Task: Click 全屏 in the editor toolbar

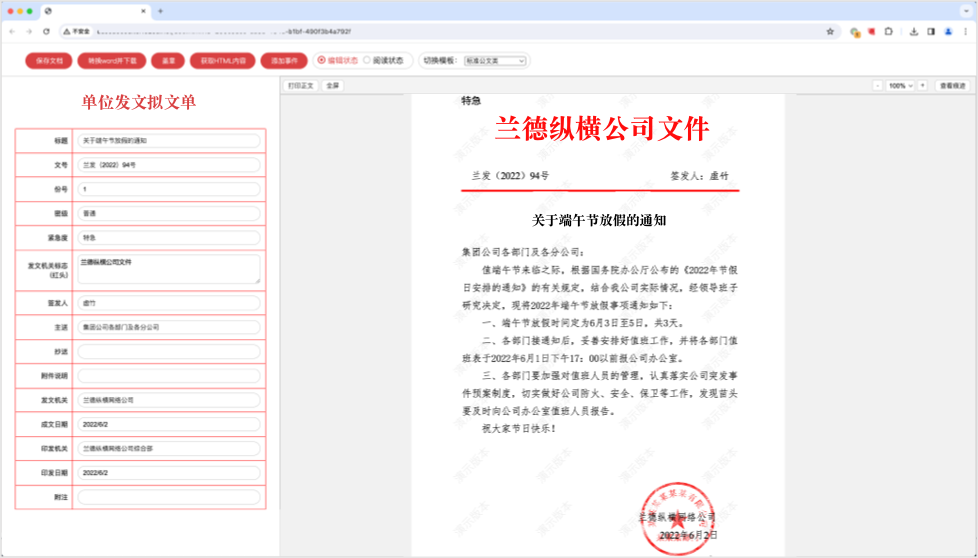Action: (332, 86)
